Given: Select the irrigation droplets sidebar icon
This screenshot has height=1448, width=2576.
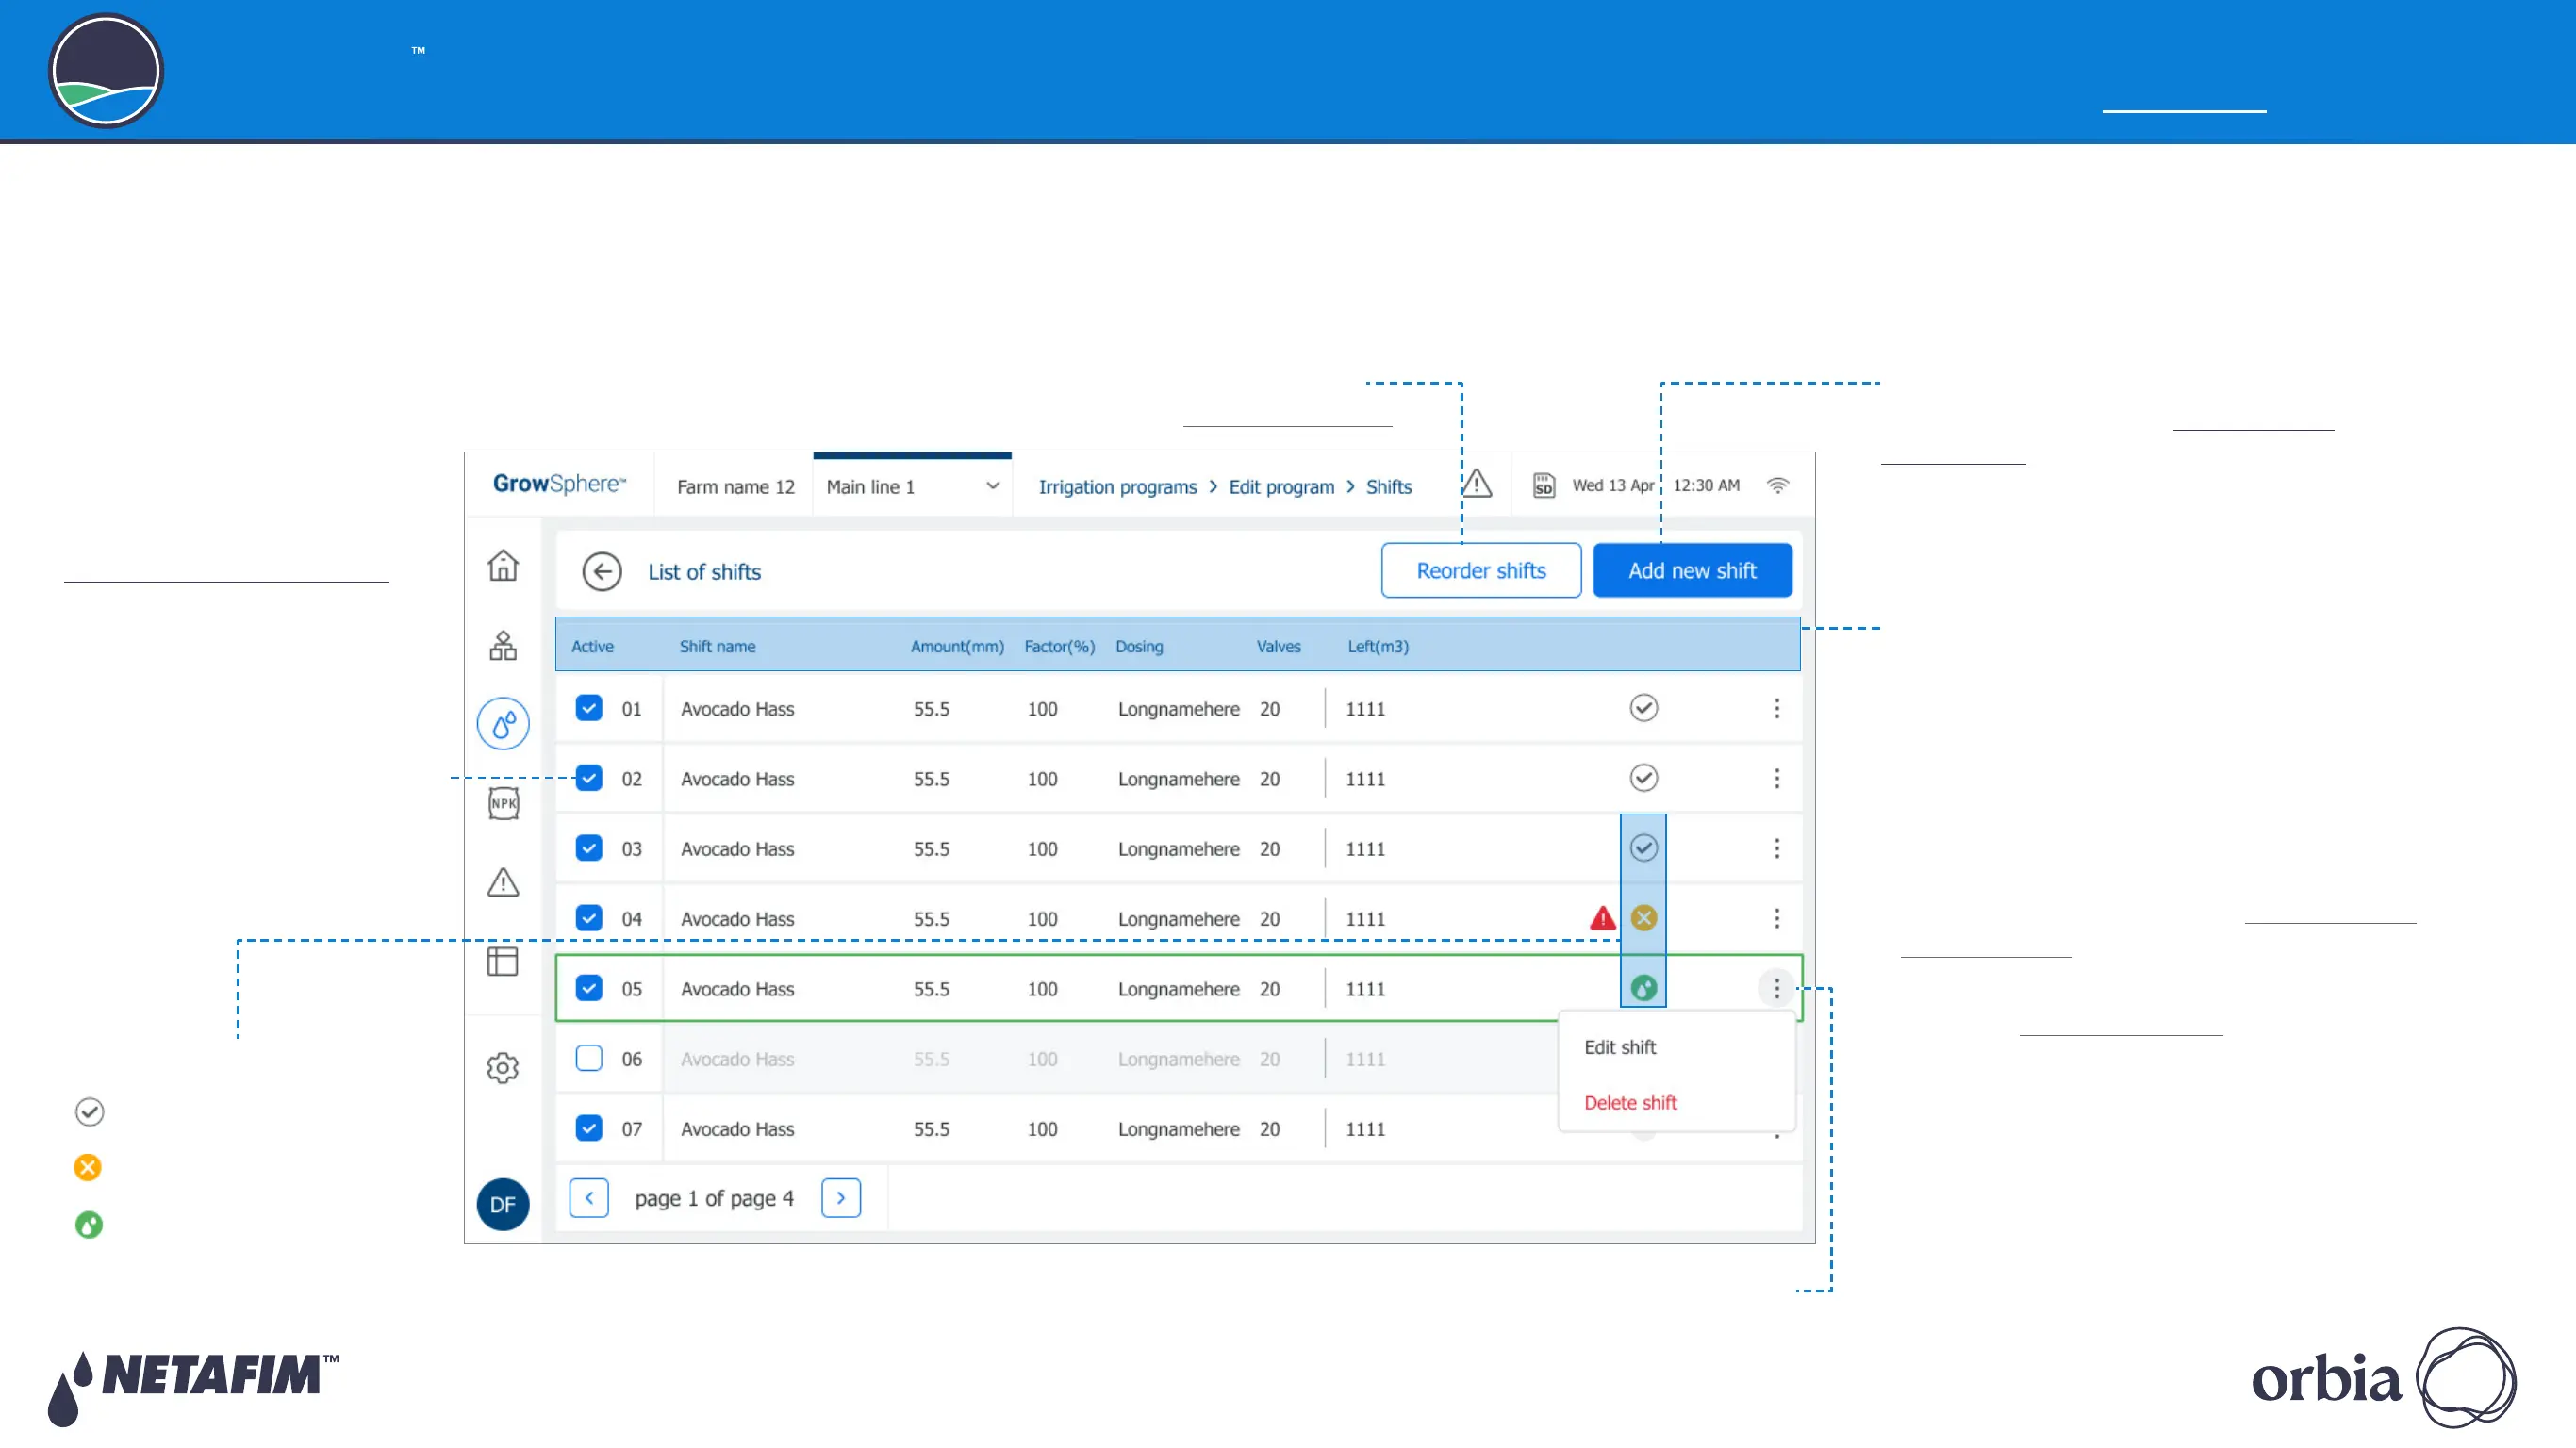Looking at the screenshot, I should (x=503, y=723).
